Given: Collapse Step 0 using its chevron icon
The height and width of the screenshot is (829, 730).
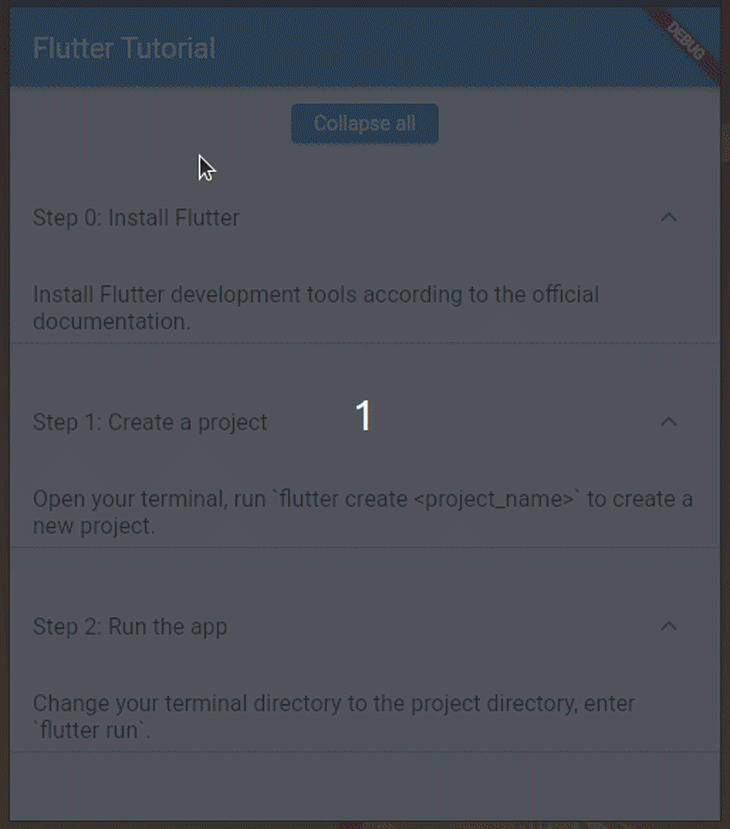Looking at the screenshot, I should tap(669, 218).
